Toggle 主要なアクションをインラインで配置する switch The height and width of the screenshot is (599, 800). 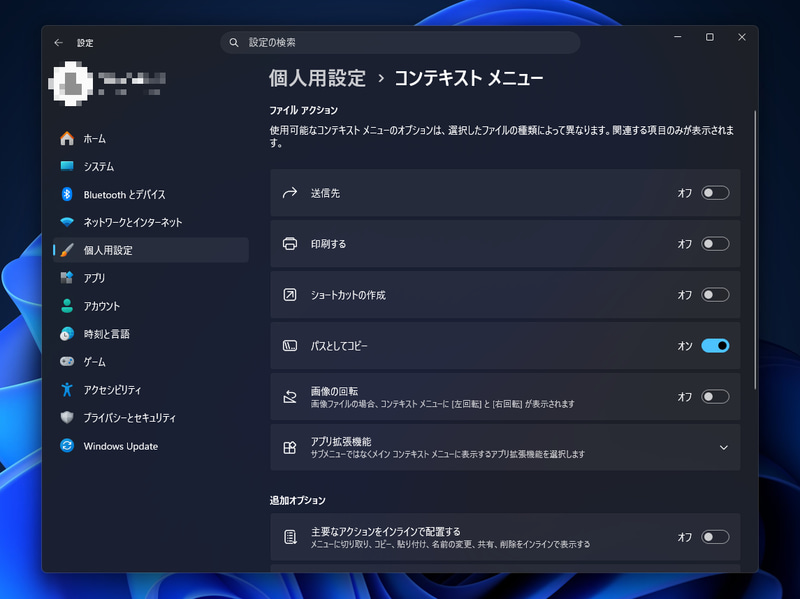point(715,537)
